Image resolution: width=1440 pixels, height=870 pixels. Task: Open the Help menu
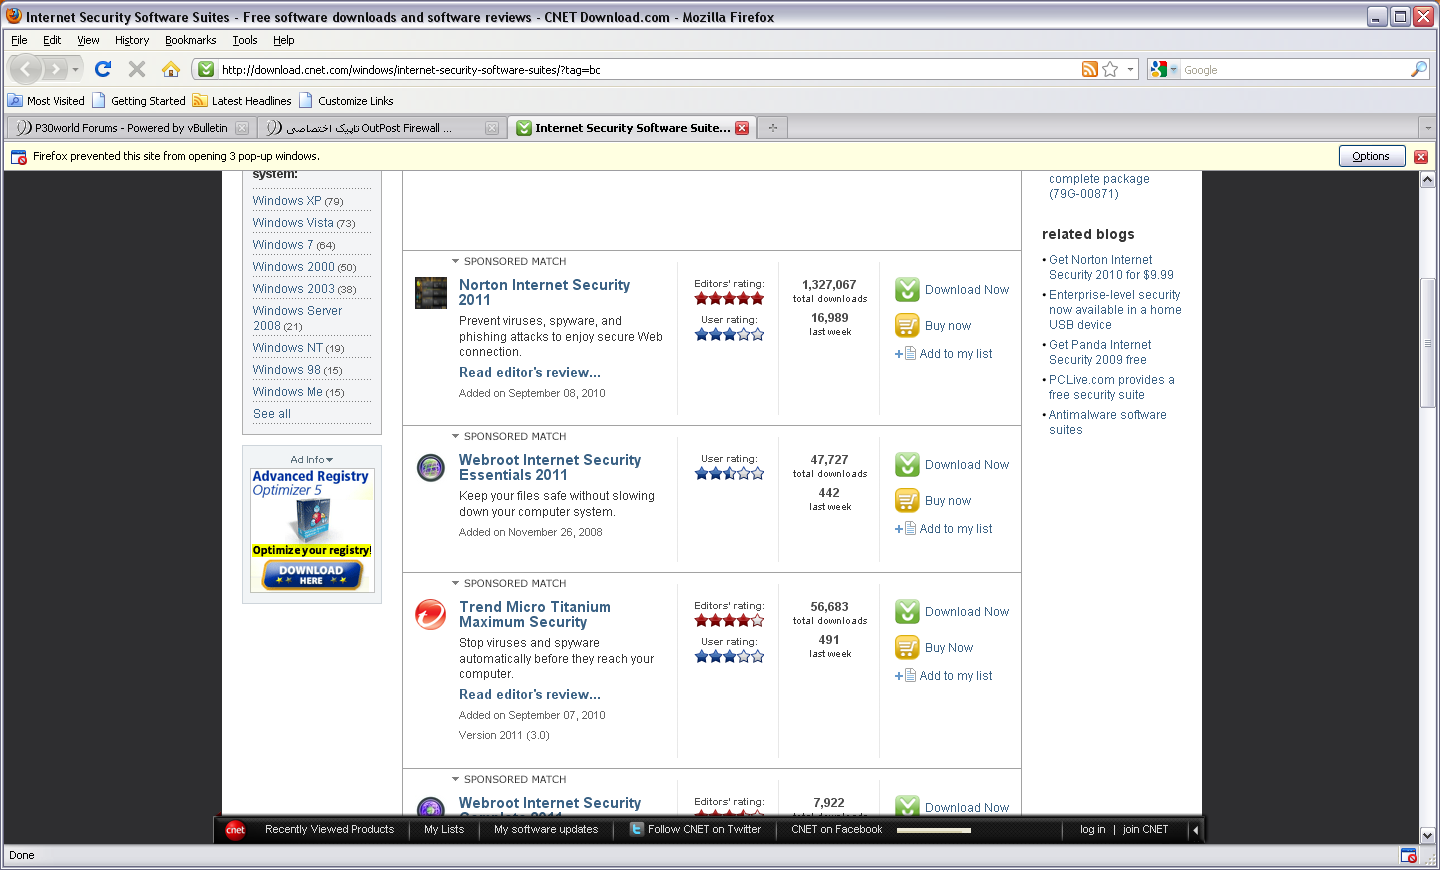tap(284, 40)
